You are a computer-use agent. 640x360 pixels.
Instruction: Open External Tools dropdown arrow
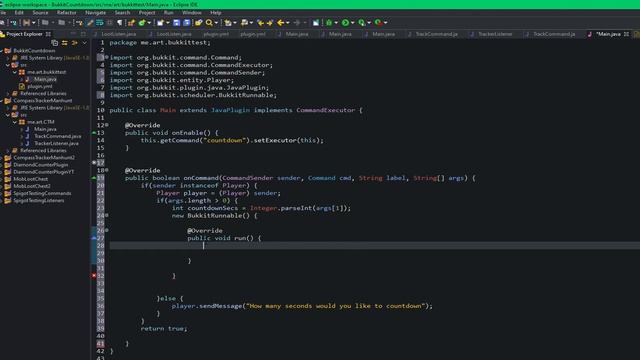[x=385, y=23]
